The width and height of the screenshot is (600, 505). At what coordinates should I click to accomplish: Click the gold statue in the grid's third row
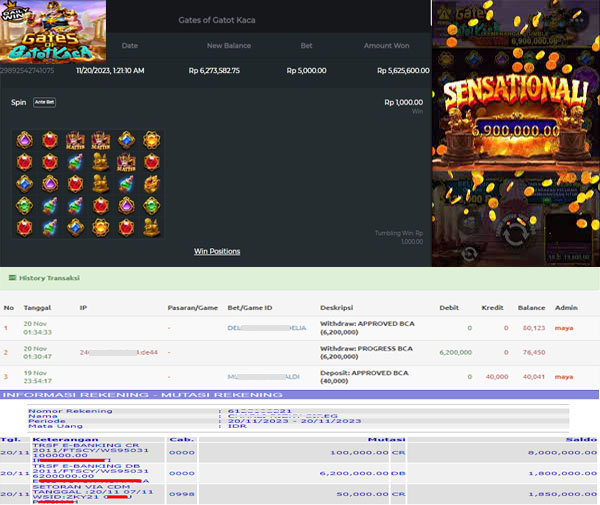[101, 184]
